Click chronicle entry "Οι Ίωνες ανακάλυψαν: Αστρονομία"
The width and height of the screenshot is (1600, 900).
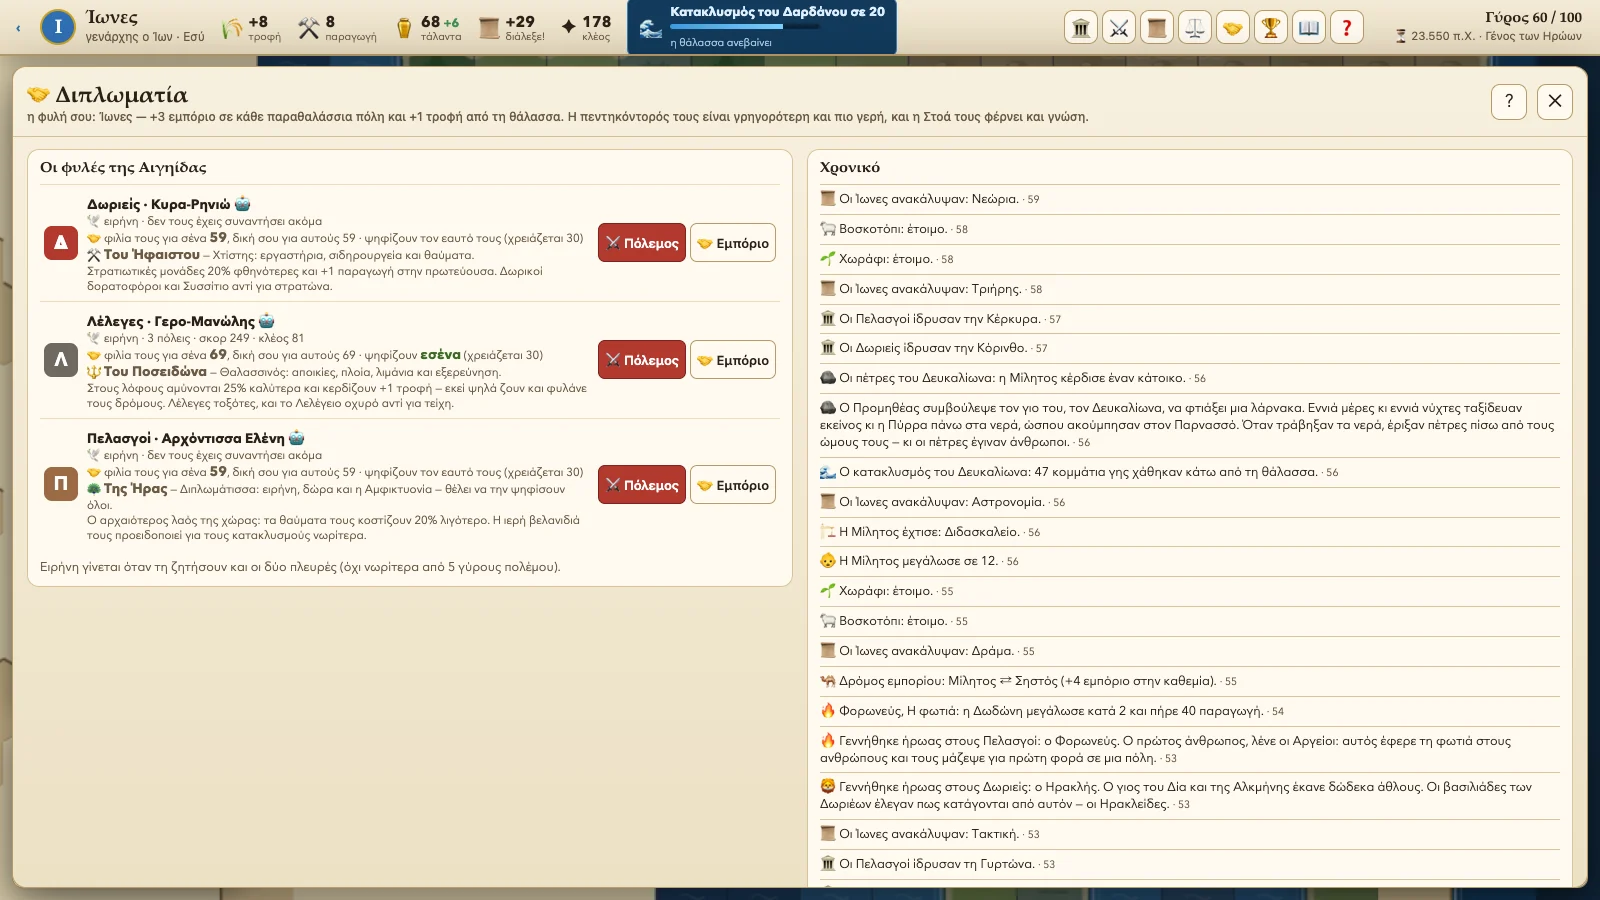(1190, 502)
